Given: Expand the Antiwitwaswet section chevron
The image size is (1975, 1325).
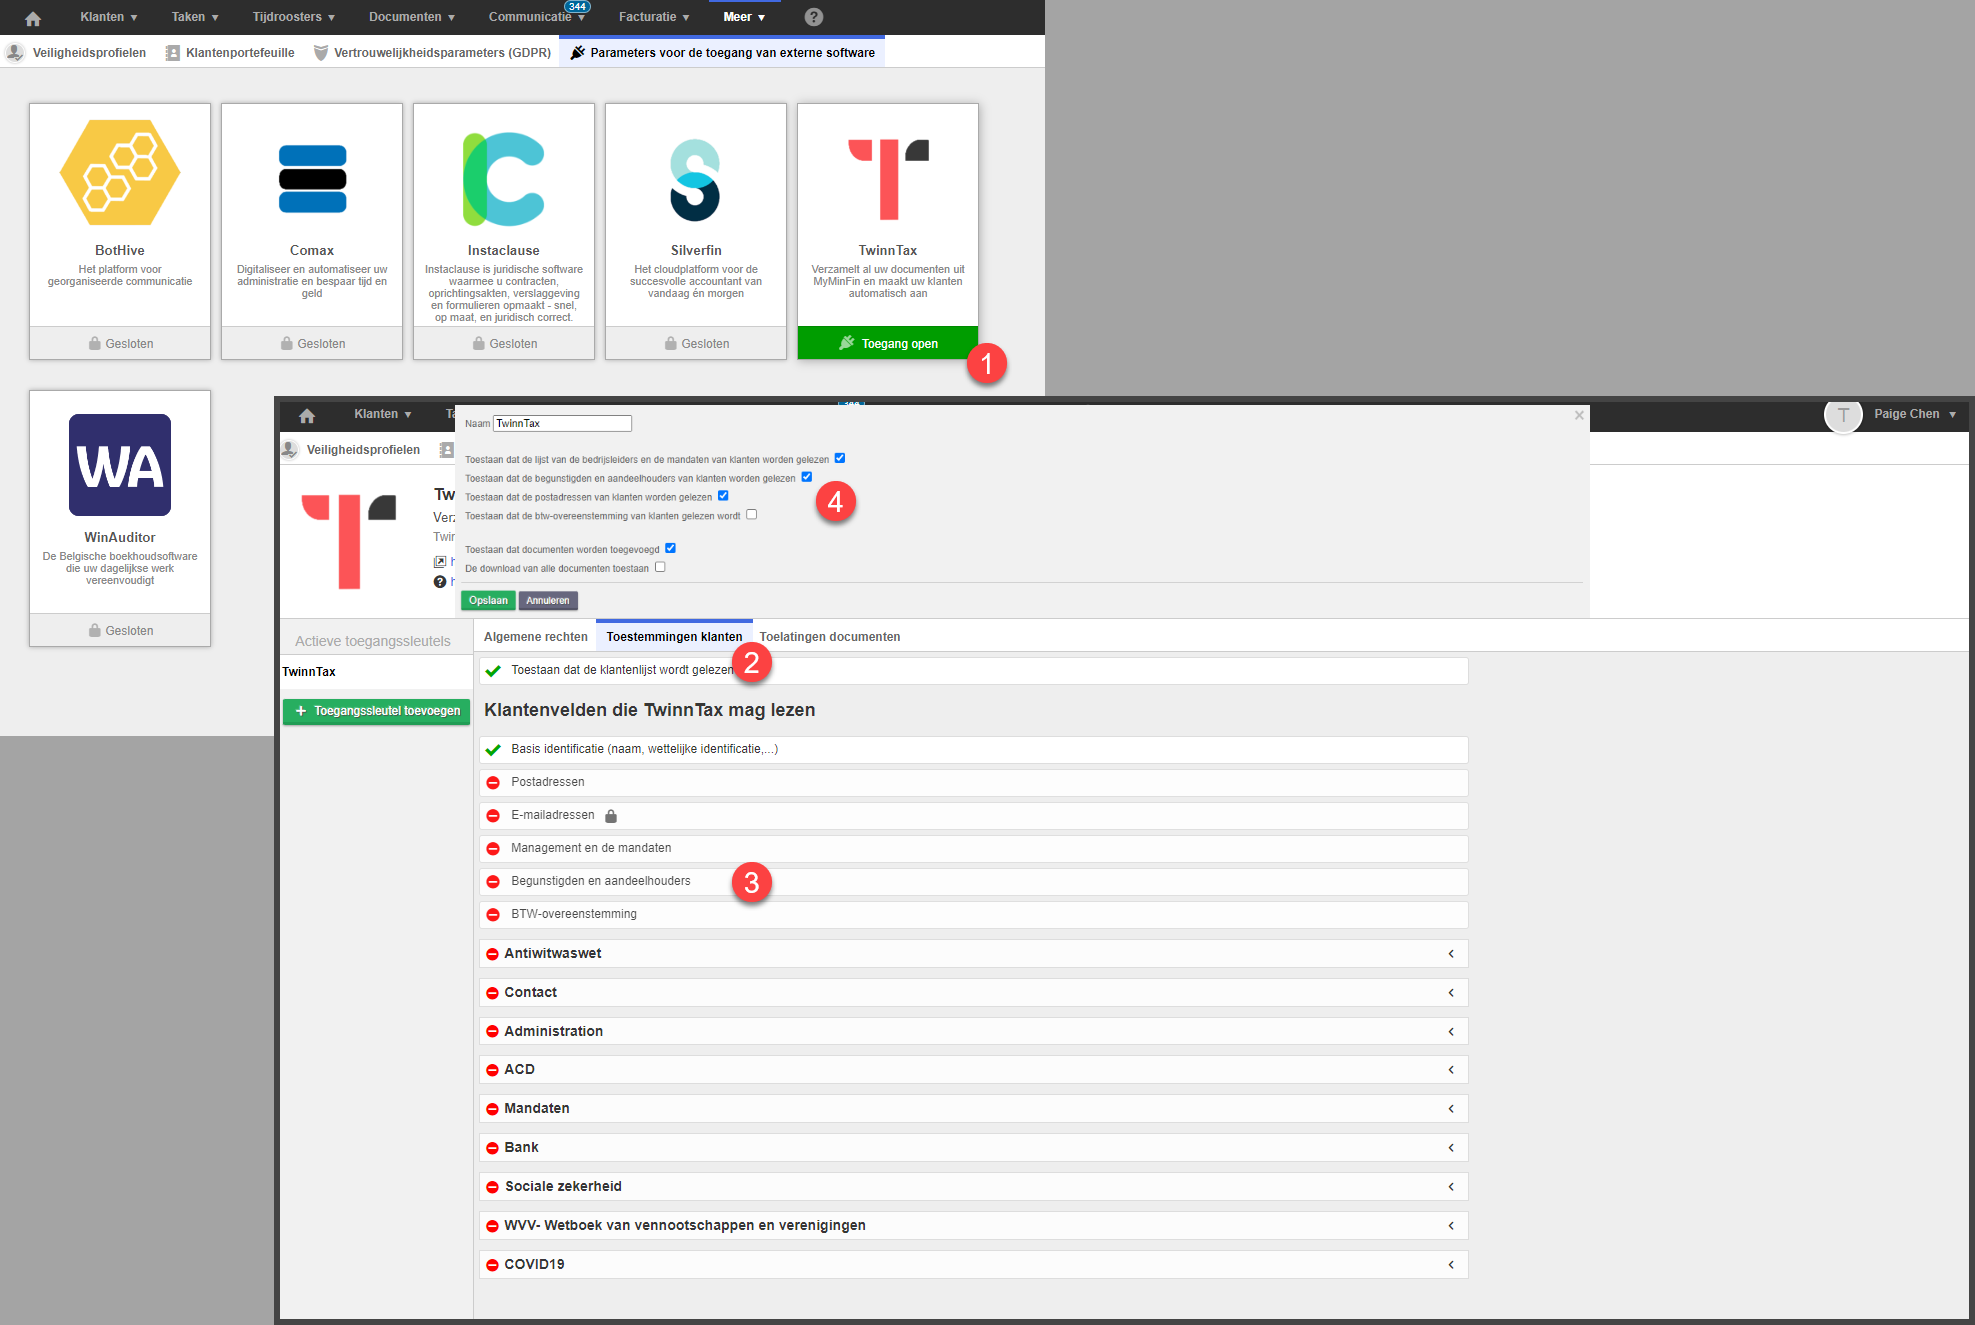Looking at the screenshot, I should tap(1451, 954).
